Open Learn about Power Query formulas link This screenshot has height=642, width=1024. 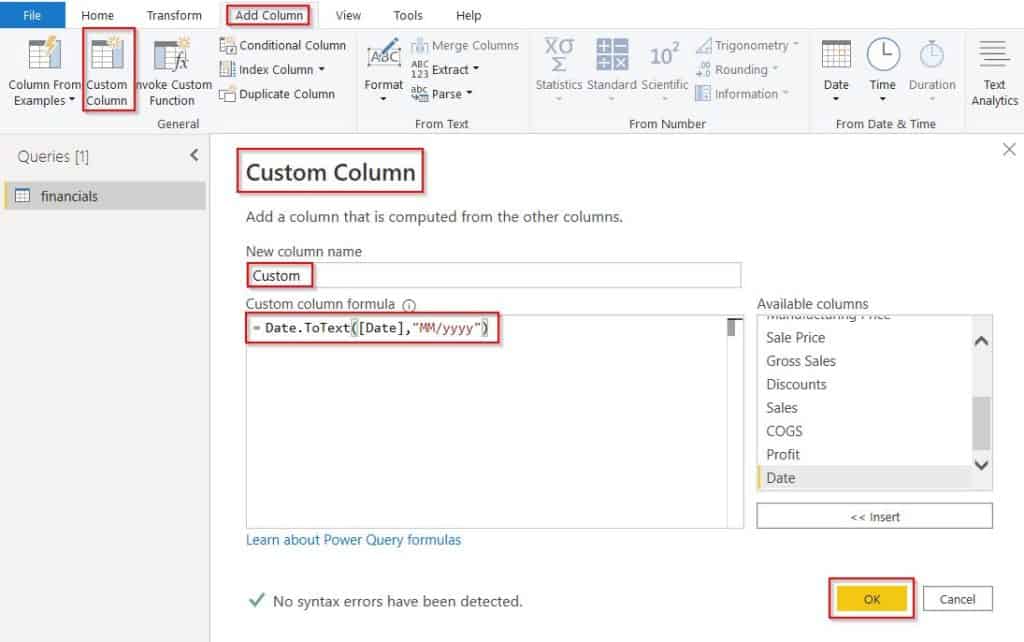pyautogui.click(x=353, y=539)
